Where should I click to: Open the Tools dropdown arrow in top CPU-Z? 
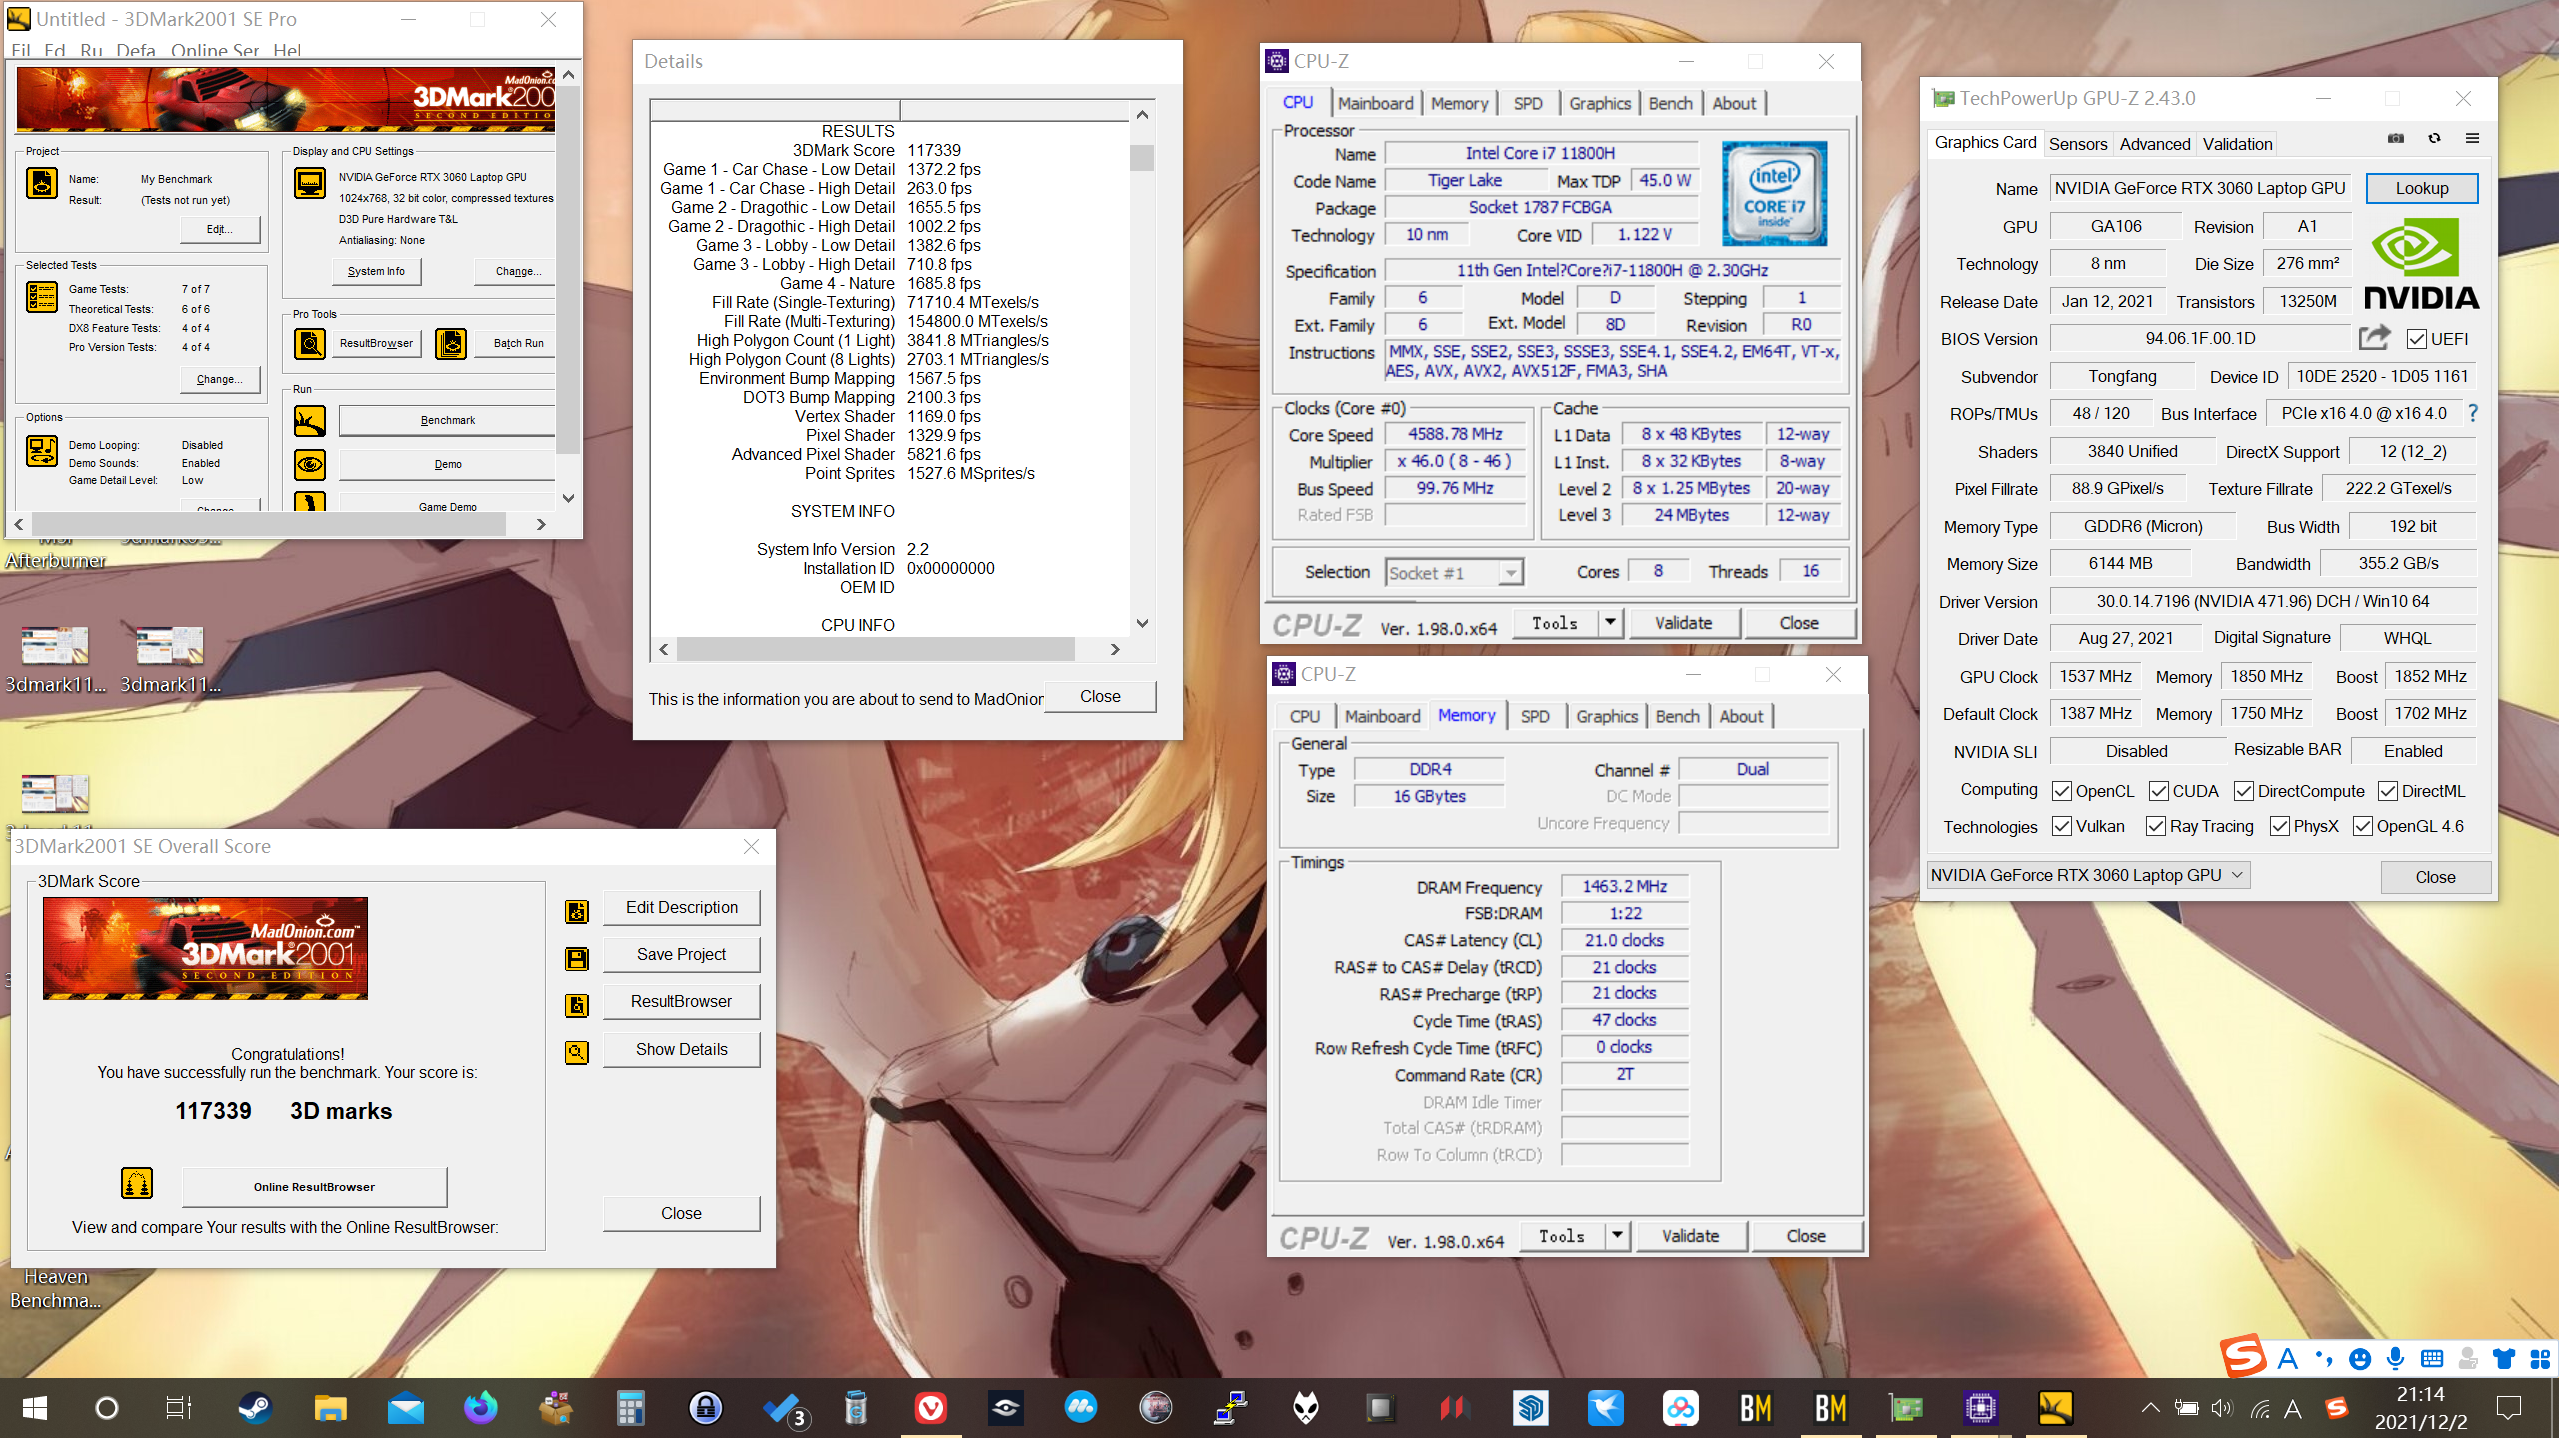click(1609, 622)
